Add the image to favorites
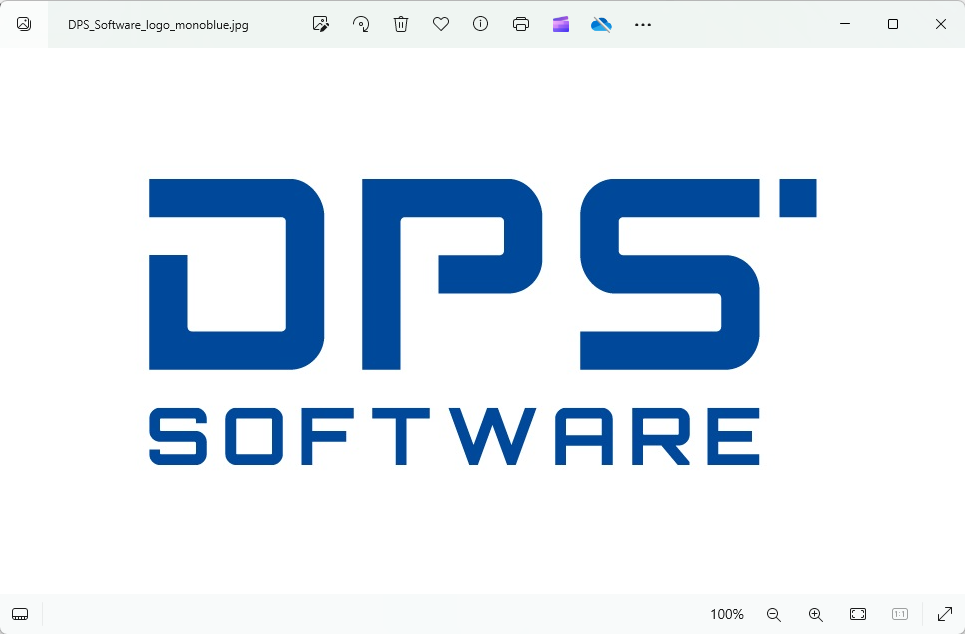This screenshot has width=965, height=634. 441,24
